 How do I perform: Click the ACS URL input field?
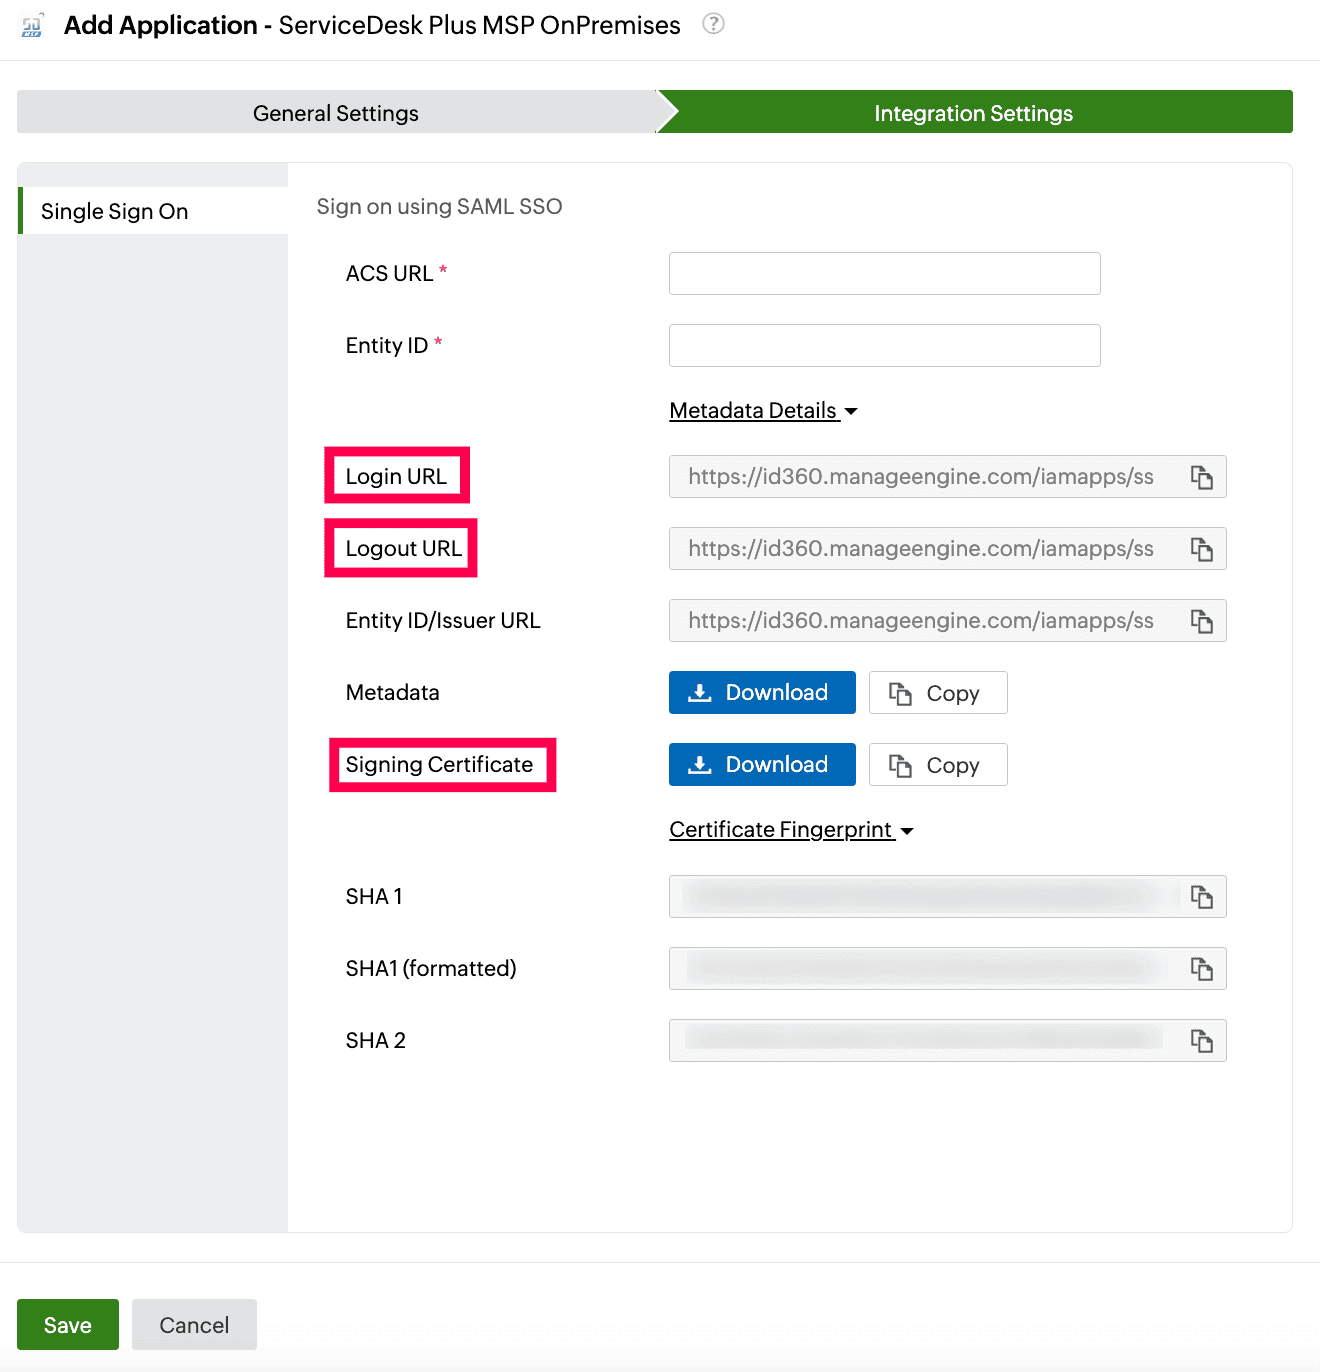click(884, 274)
